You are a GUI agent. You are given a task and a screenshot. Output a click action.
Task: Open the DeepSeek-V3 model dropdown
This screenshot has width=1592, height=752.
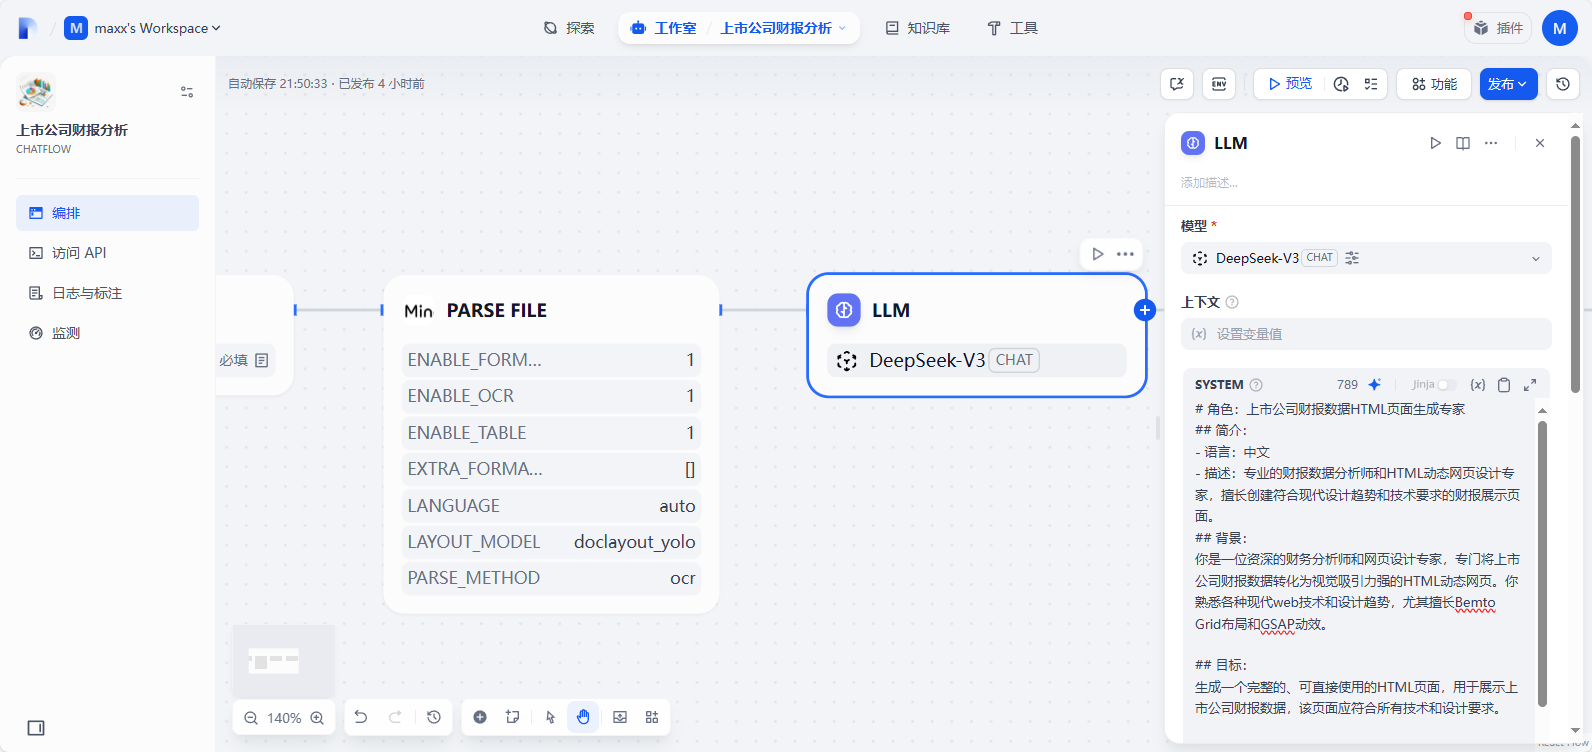coord(1366,258)
